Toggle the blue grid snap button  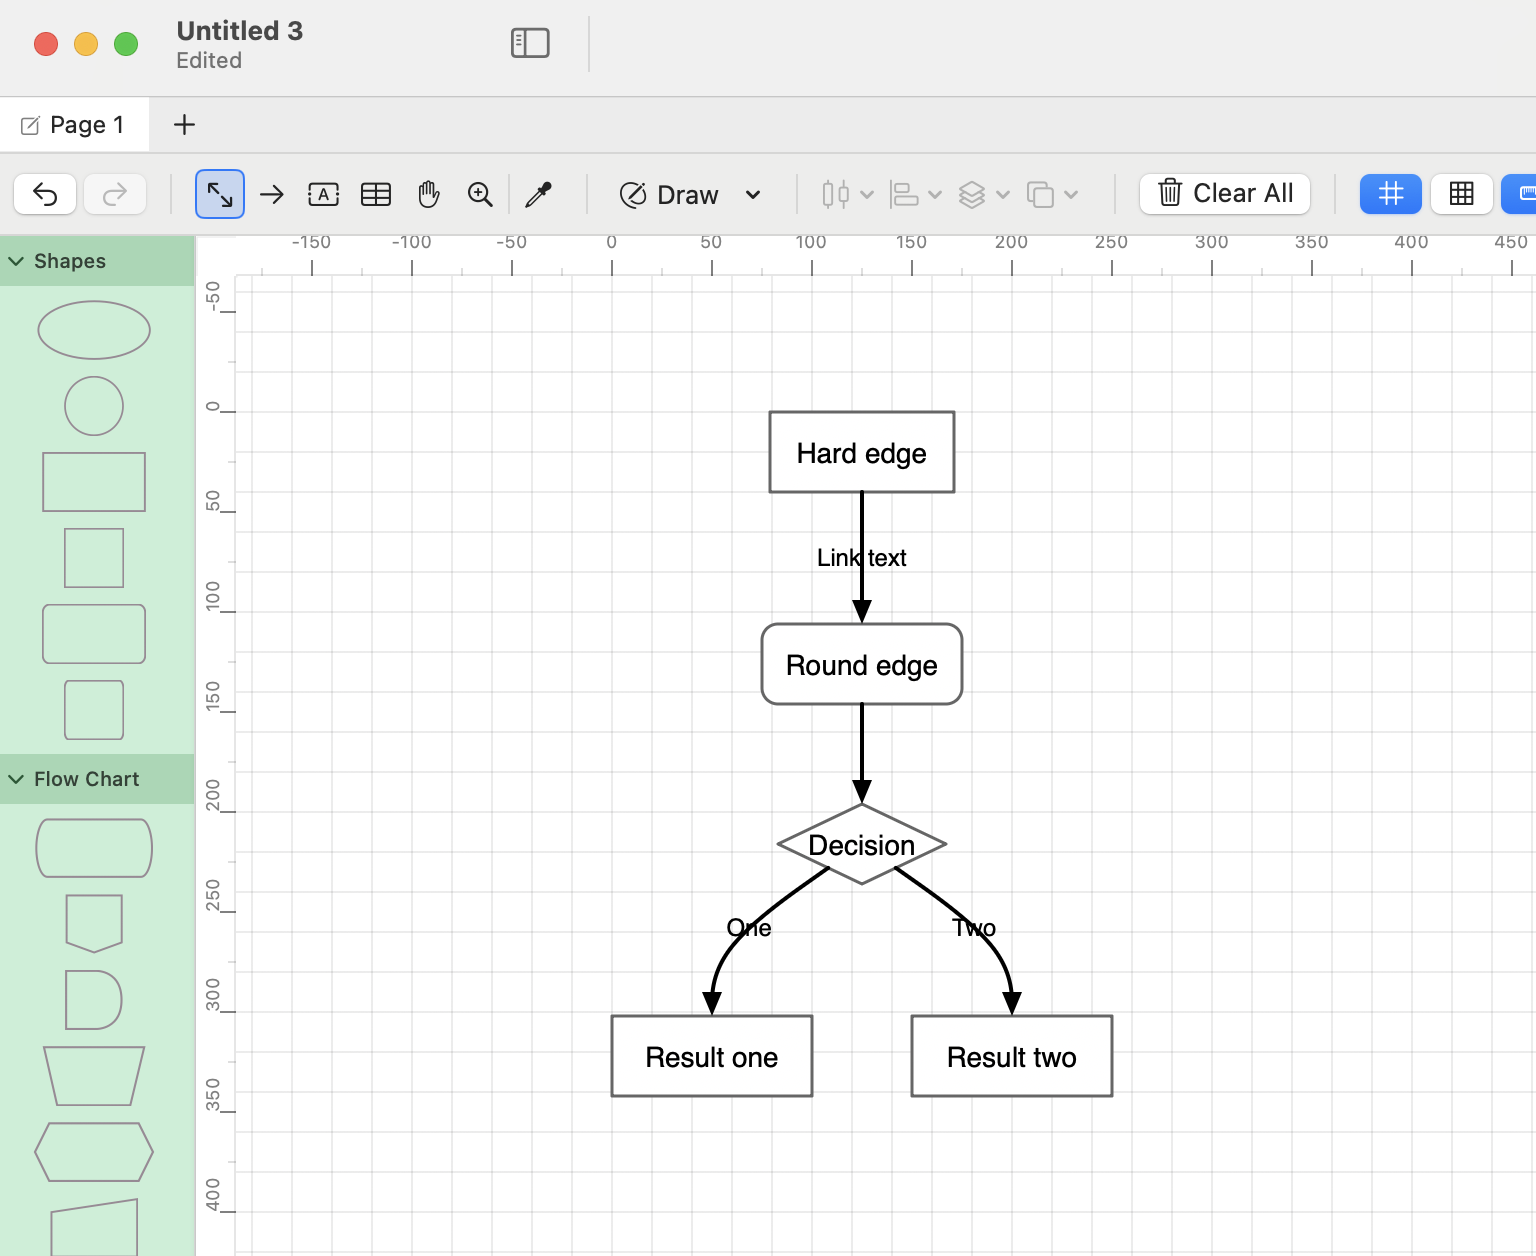click(1390, 194)
